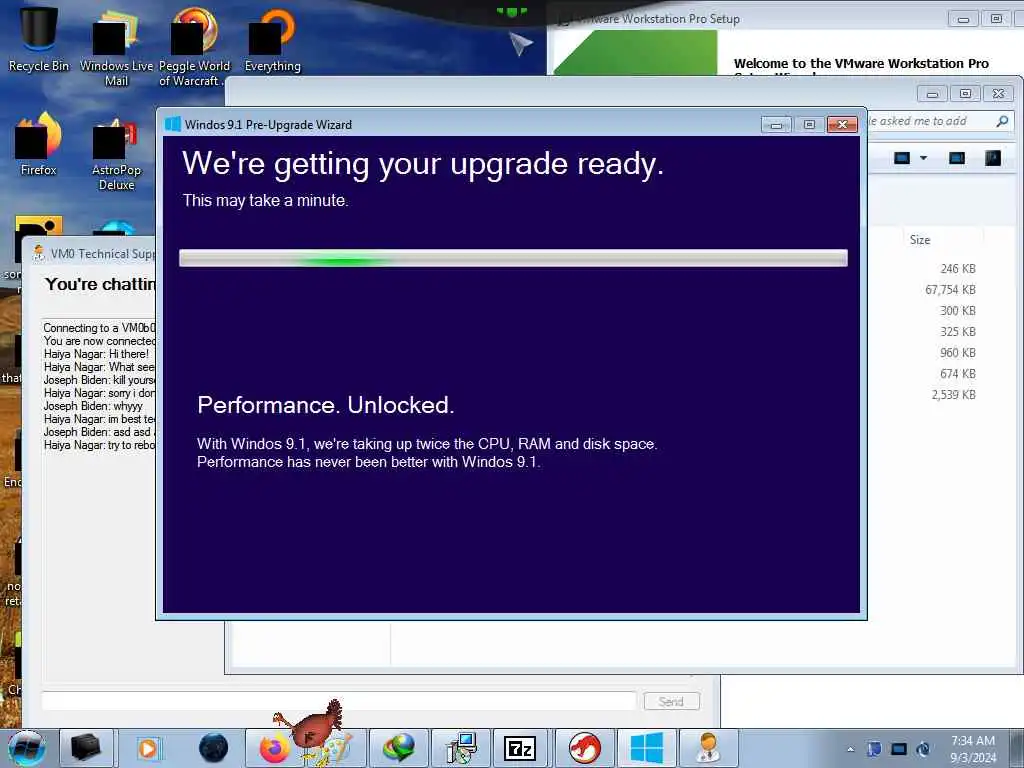Open the Explorer help icon
The width and height of the screenshot is (1024, 768).
[993, 158]
